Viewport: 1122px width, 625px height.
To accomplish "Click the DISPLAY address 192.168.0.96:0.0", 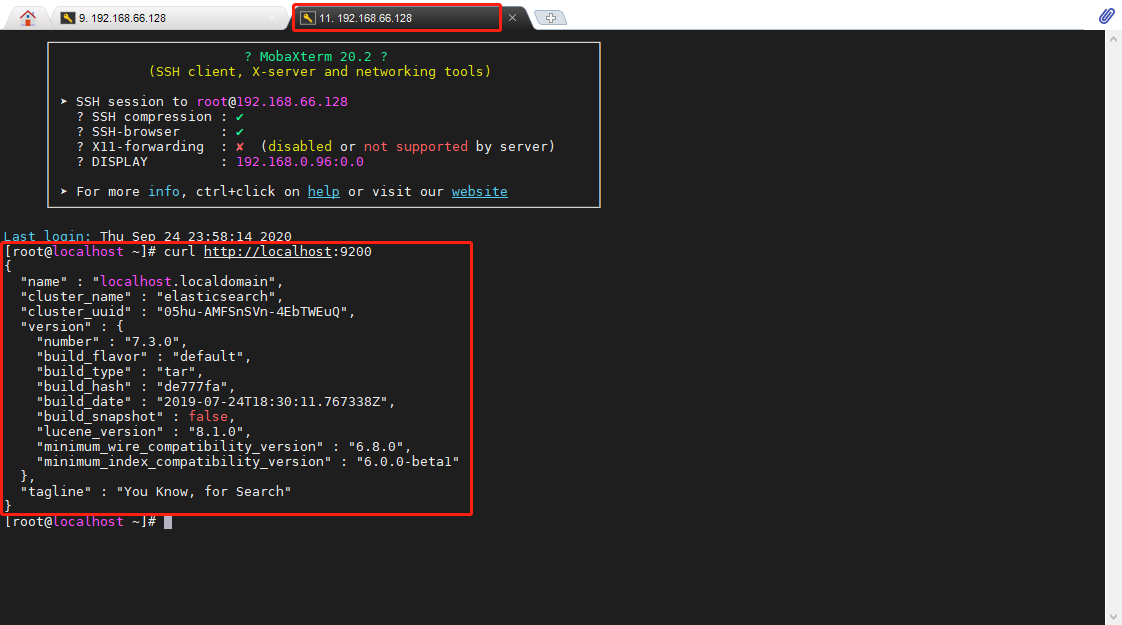I will [300, 162].
